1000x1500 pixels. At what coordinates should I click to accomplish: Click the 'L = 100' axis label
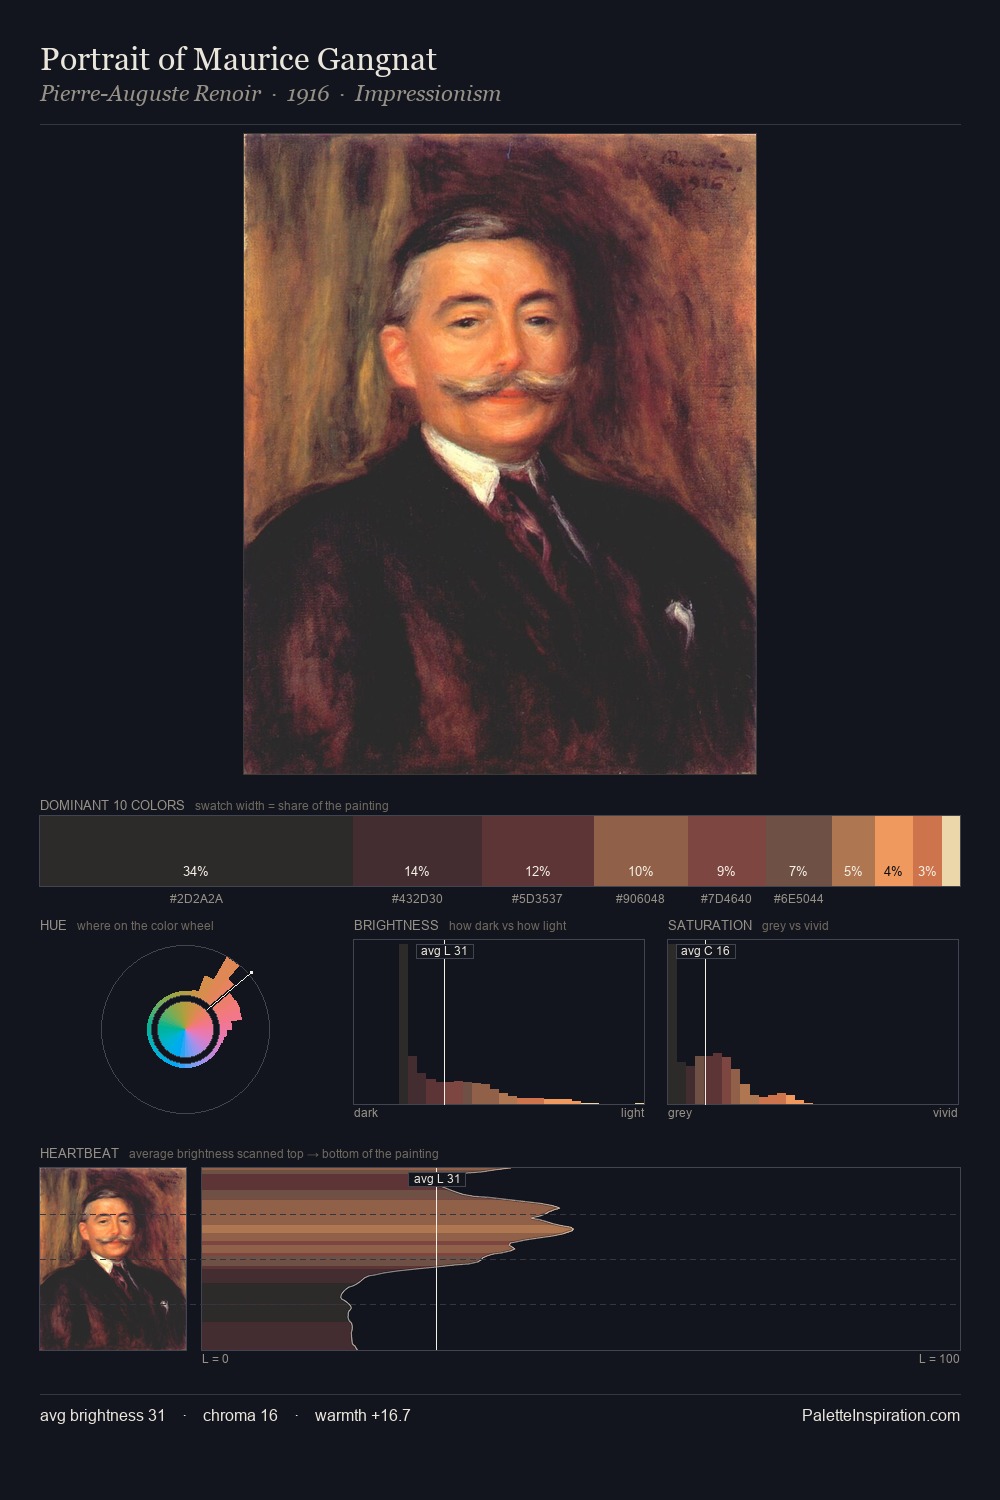point(939,1359)
